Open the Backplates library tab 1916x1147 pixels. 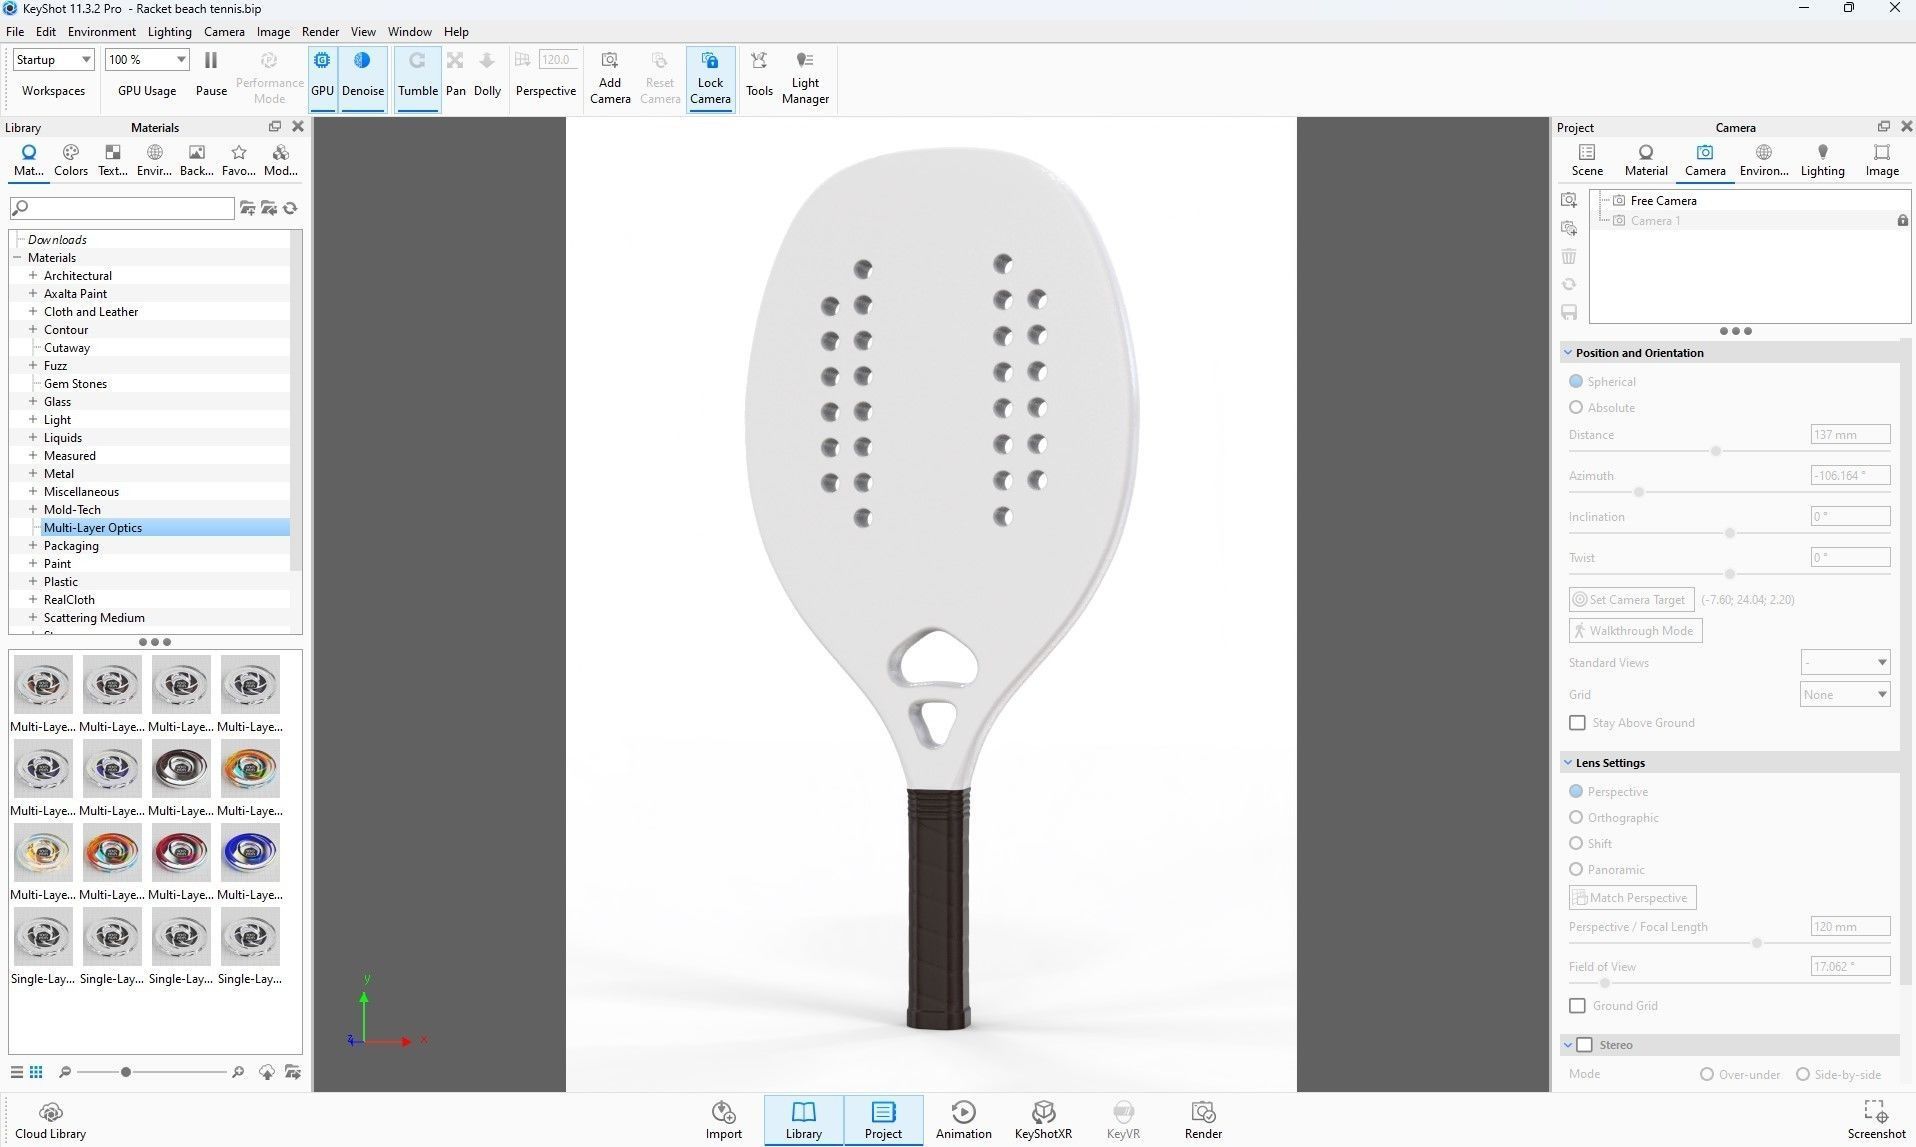(x=197, y=160)
